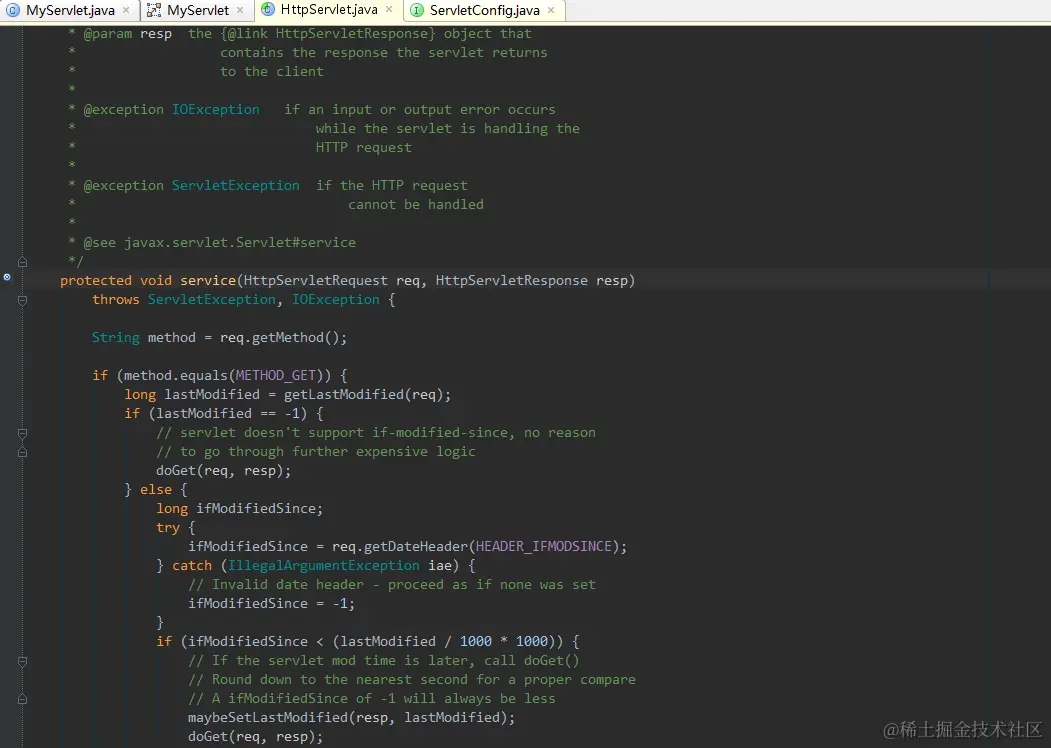Click the HEADER_IFMODSINCE constant
This screenshot has width=1051, height=748.
coord(544,546)
